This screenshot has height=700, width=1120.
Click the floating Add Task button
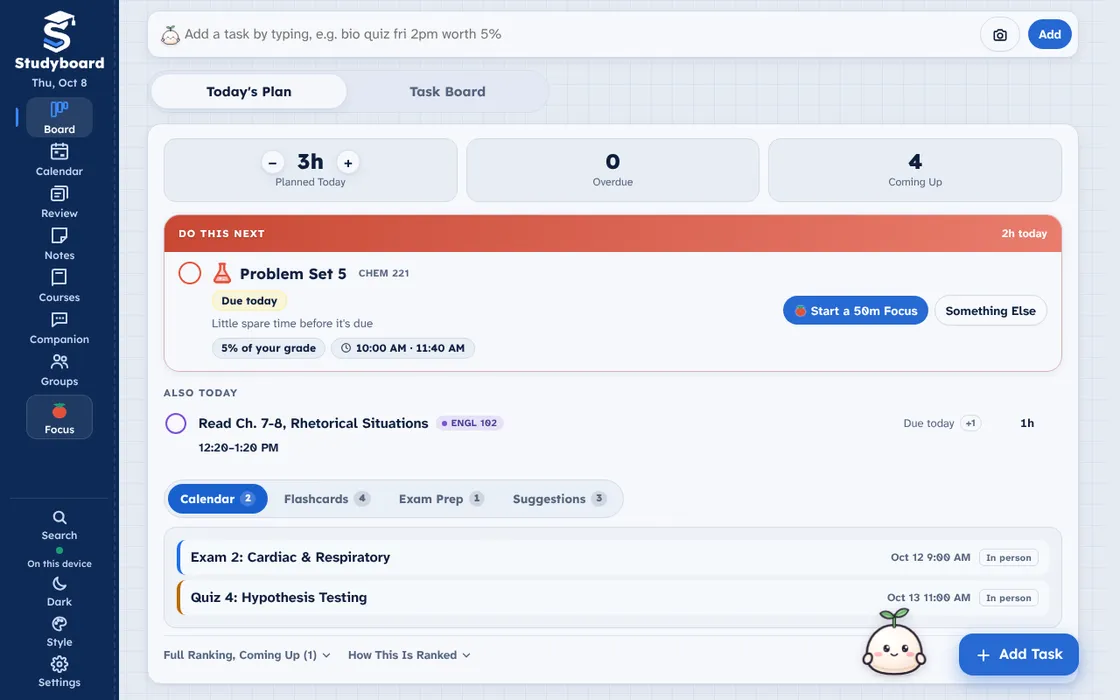[x=1019, y=654]
